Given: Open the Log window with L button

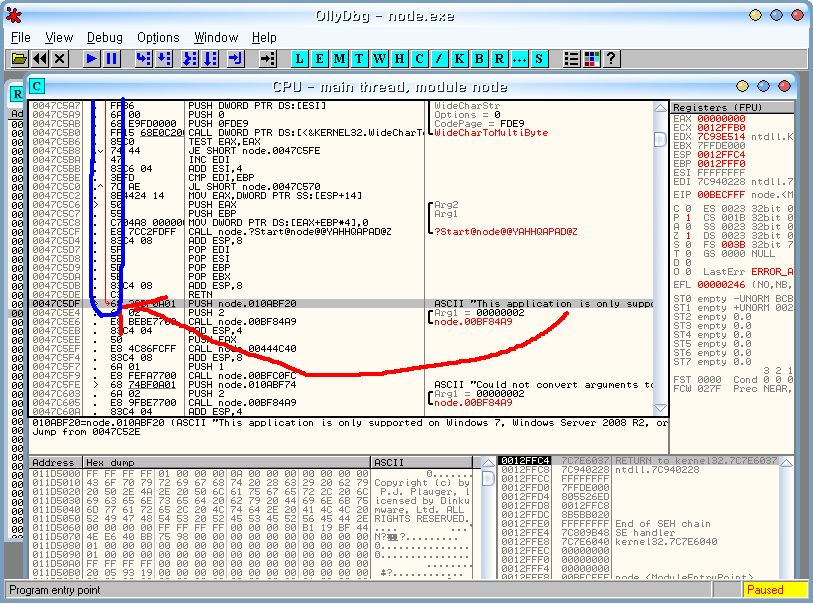Looking at the screenshot, I should click(x=299, y=59).
